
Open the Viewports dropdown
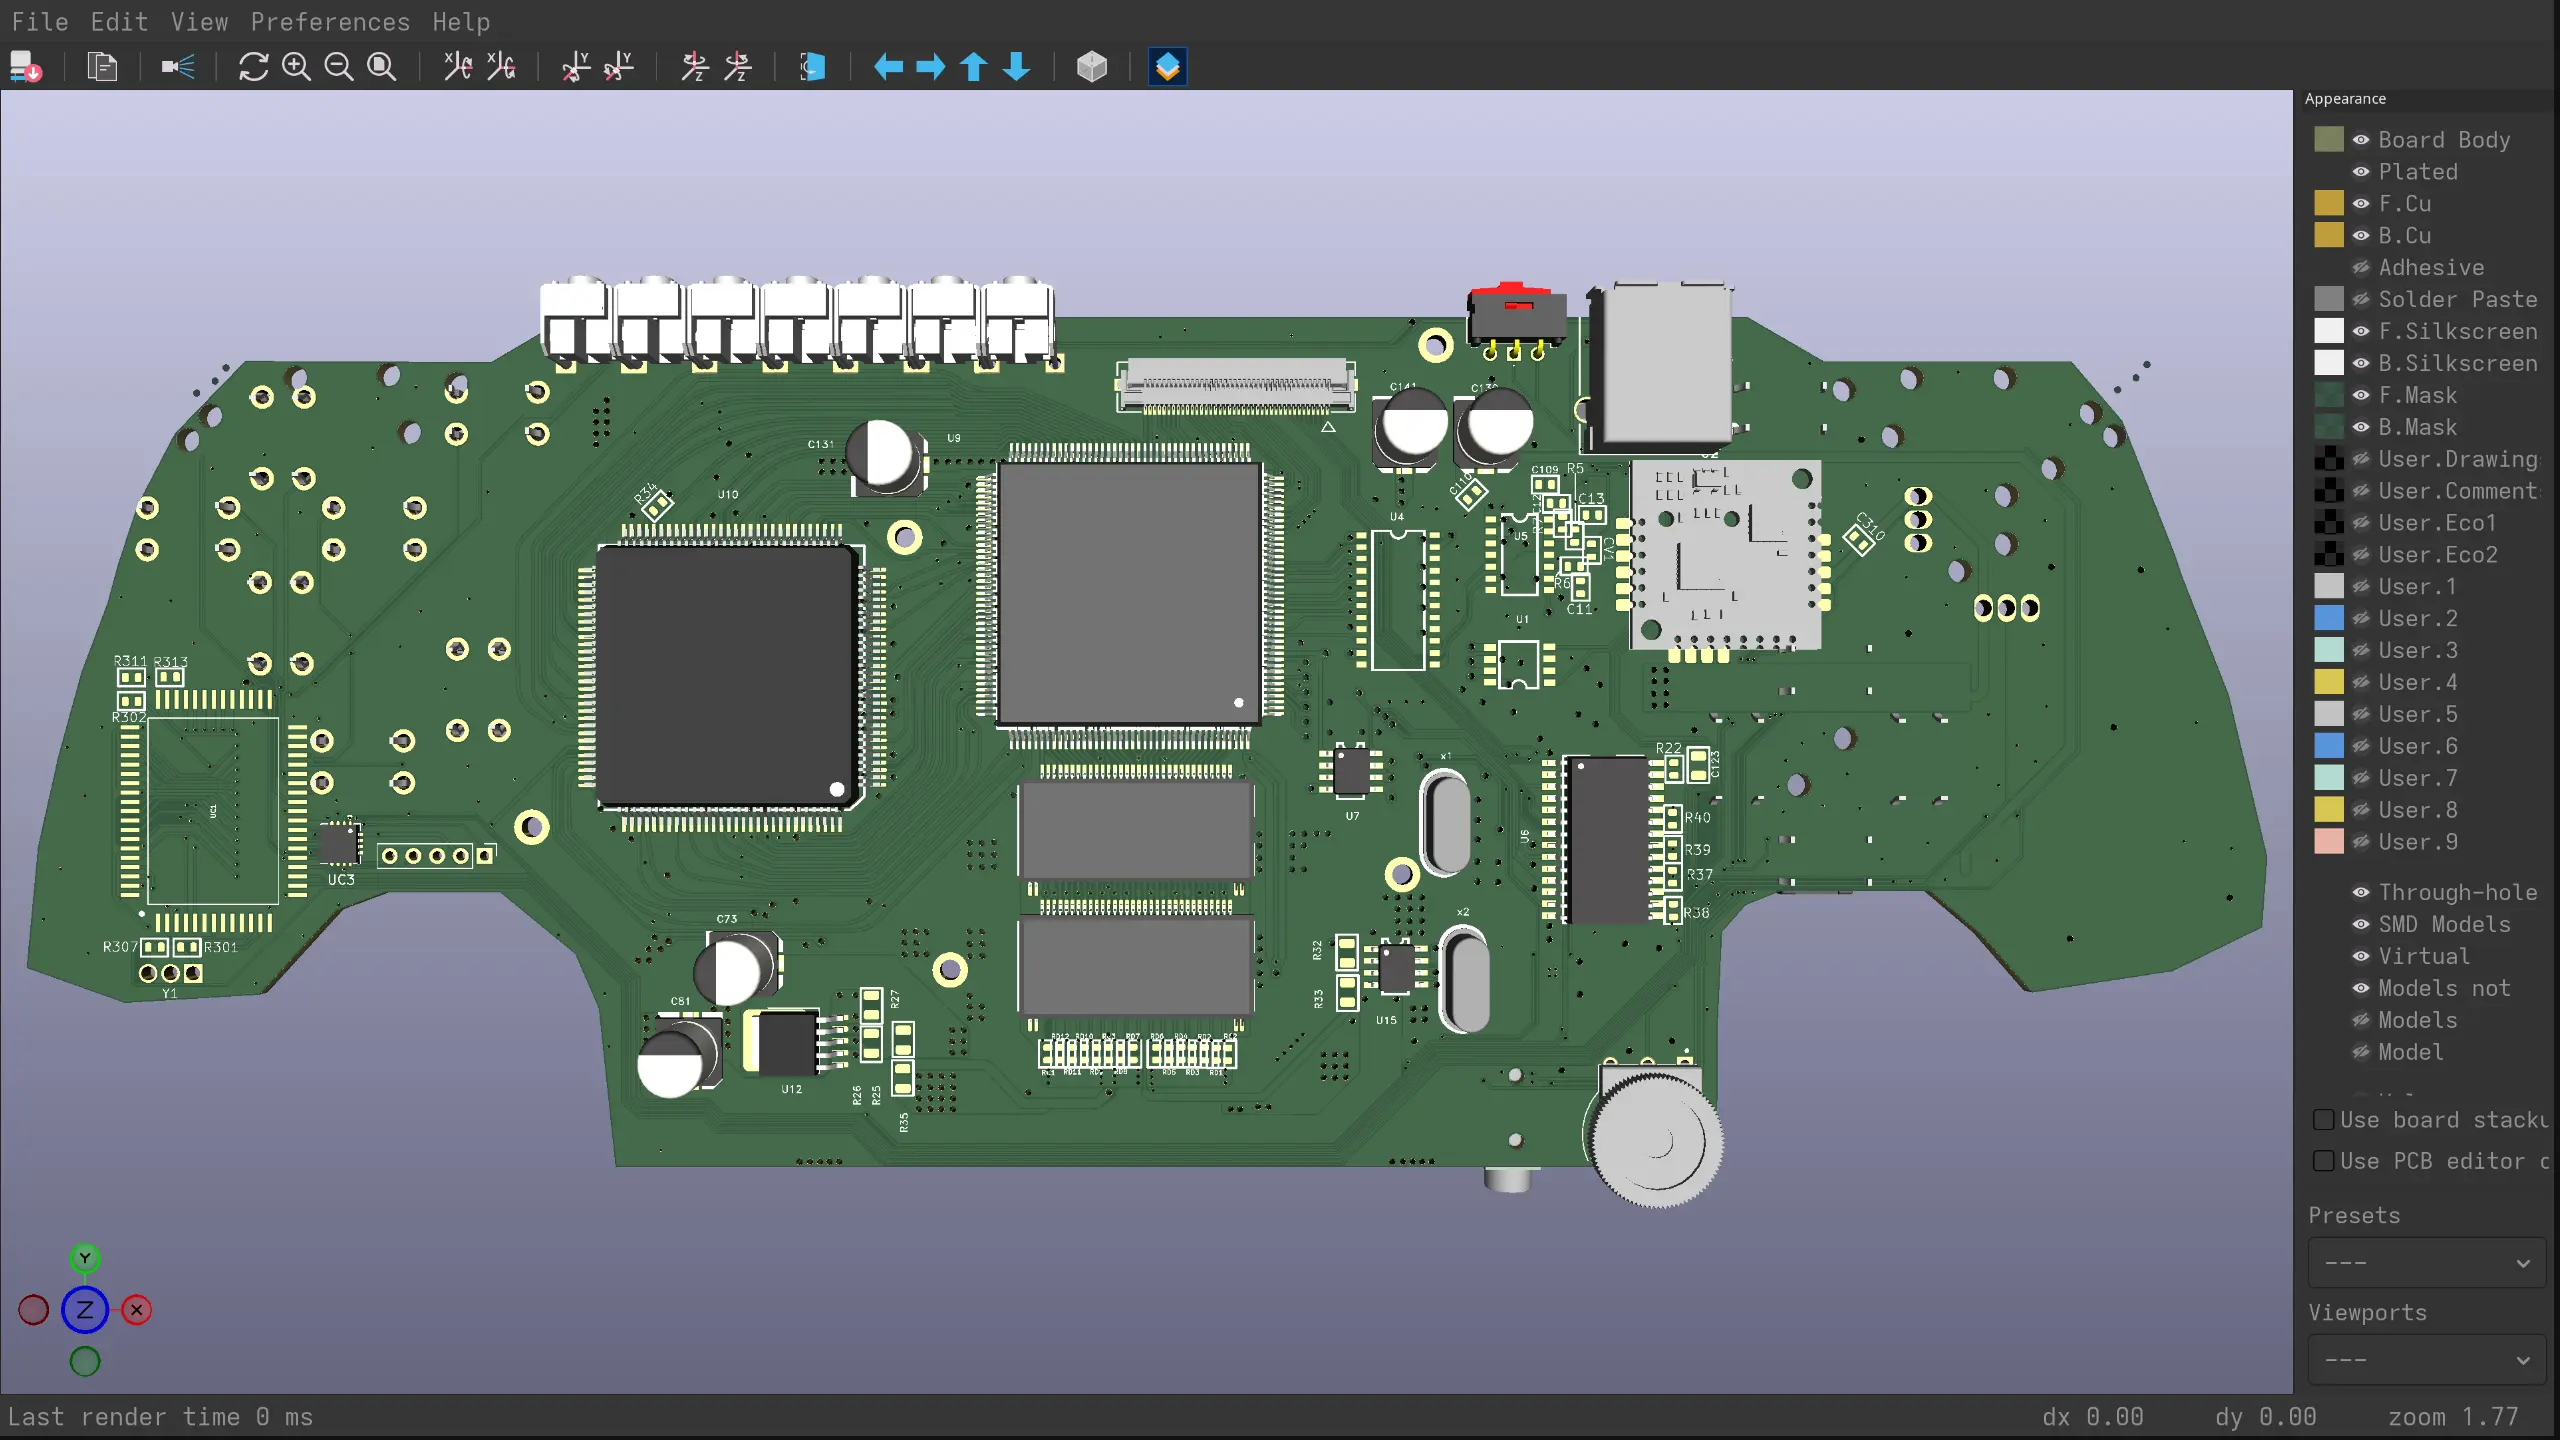point(2427,1360)
